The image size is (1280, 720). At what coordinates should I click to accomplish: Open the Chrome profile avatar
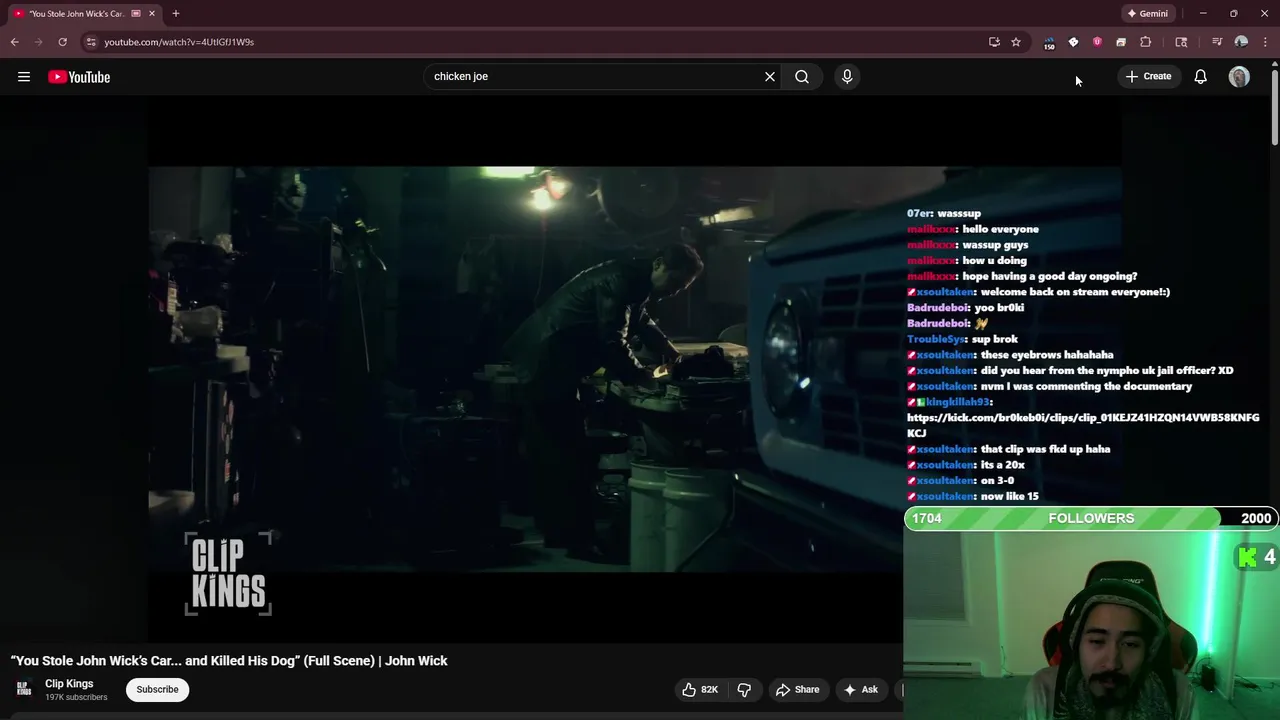(1241, 42)
